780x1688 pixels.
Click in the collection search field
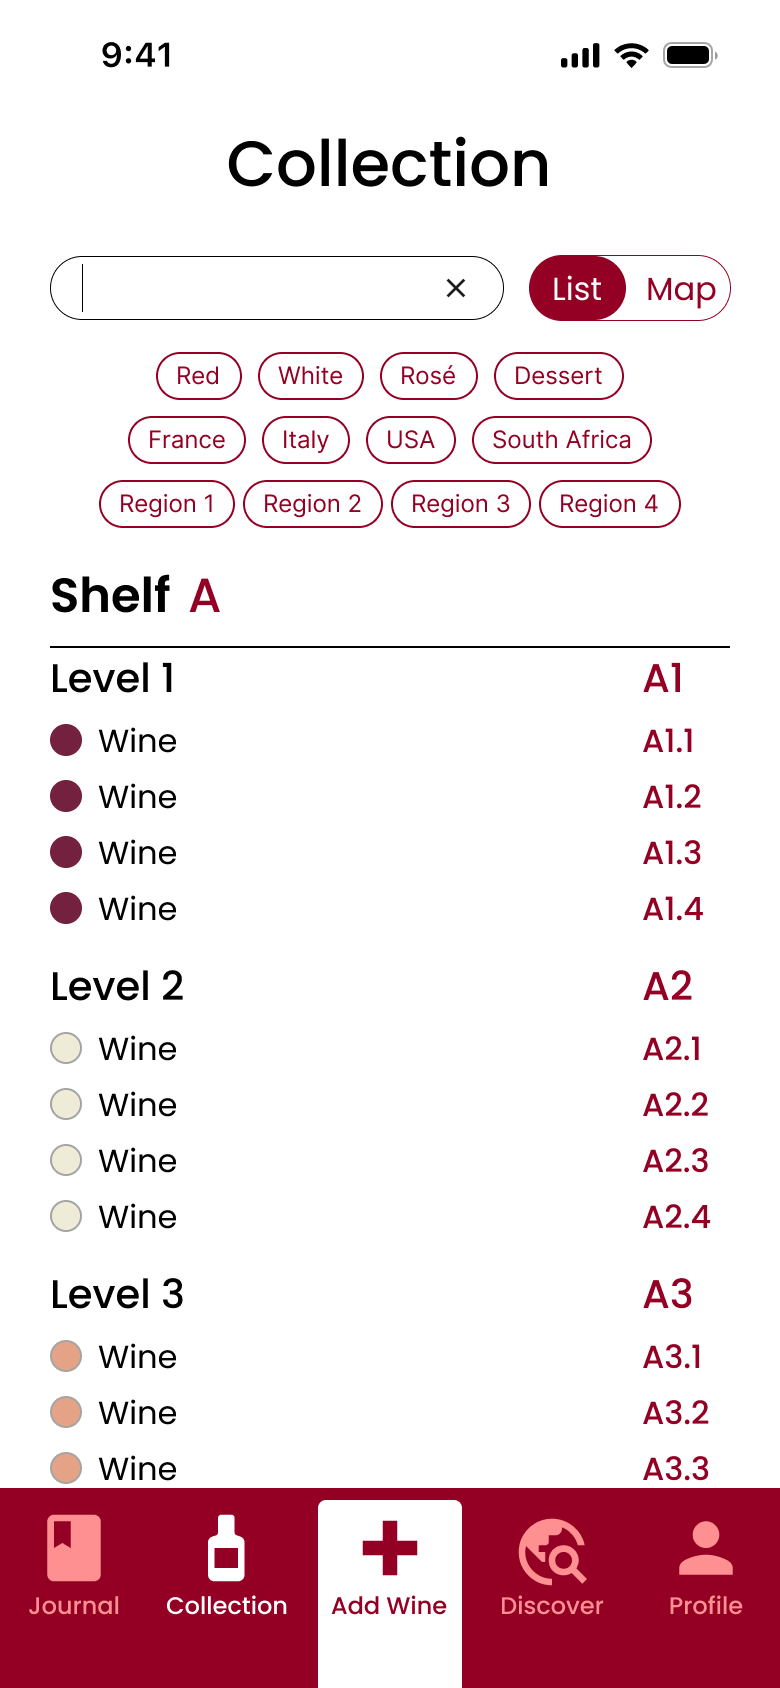point(260,288)
